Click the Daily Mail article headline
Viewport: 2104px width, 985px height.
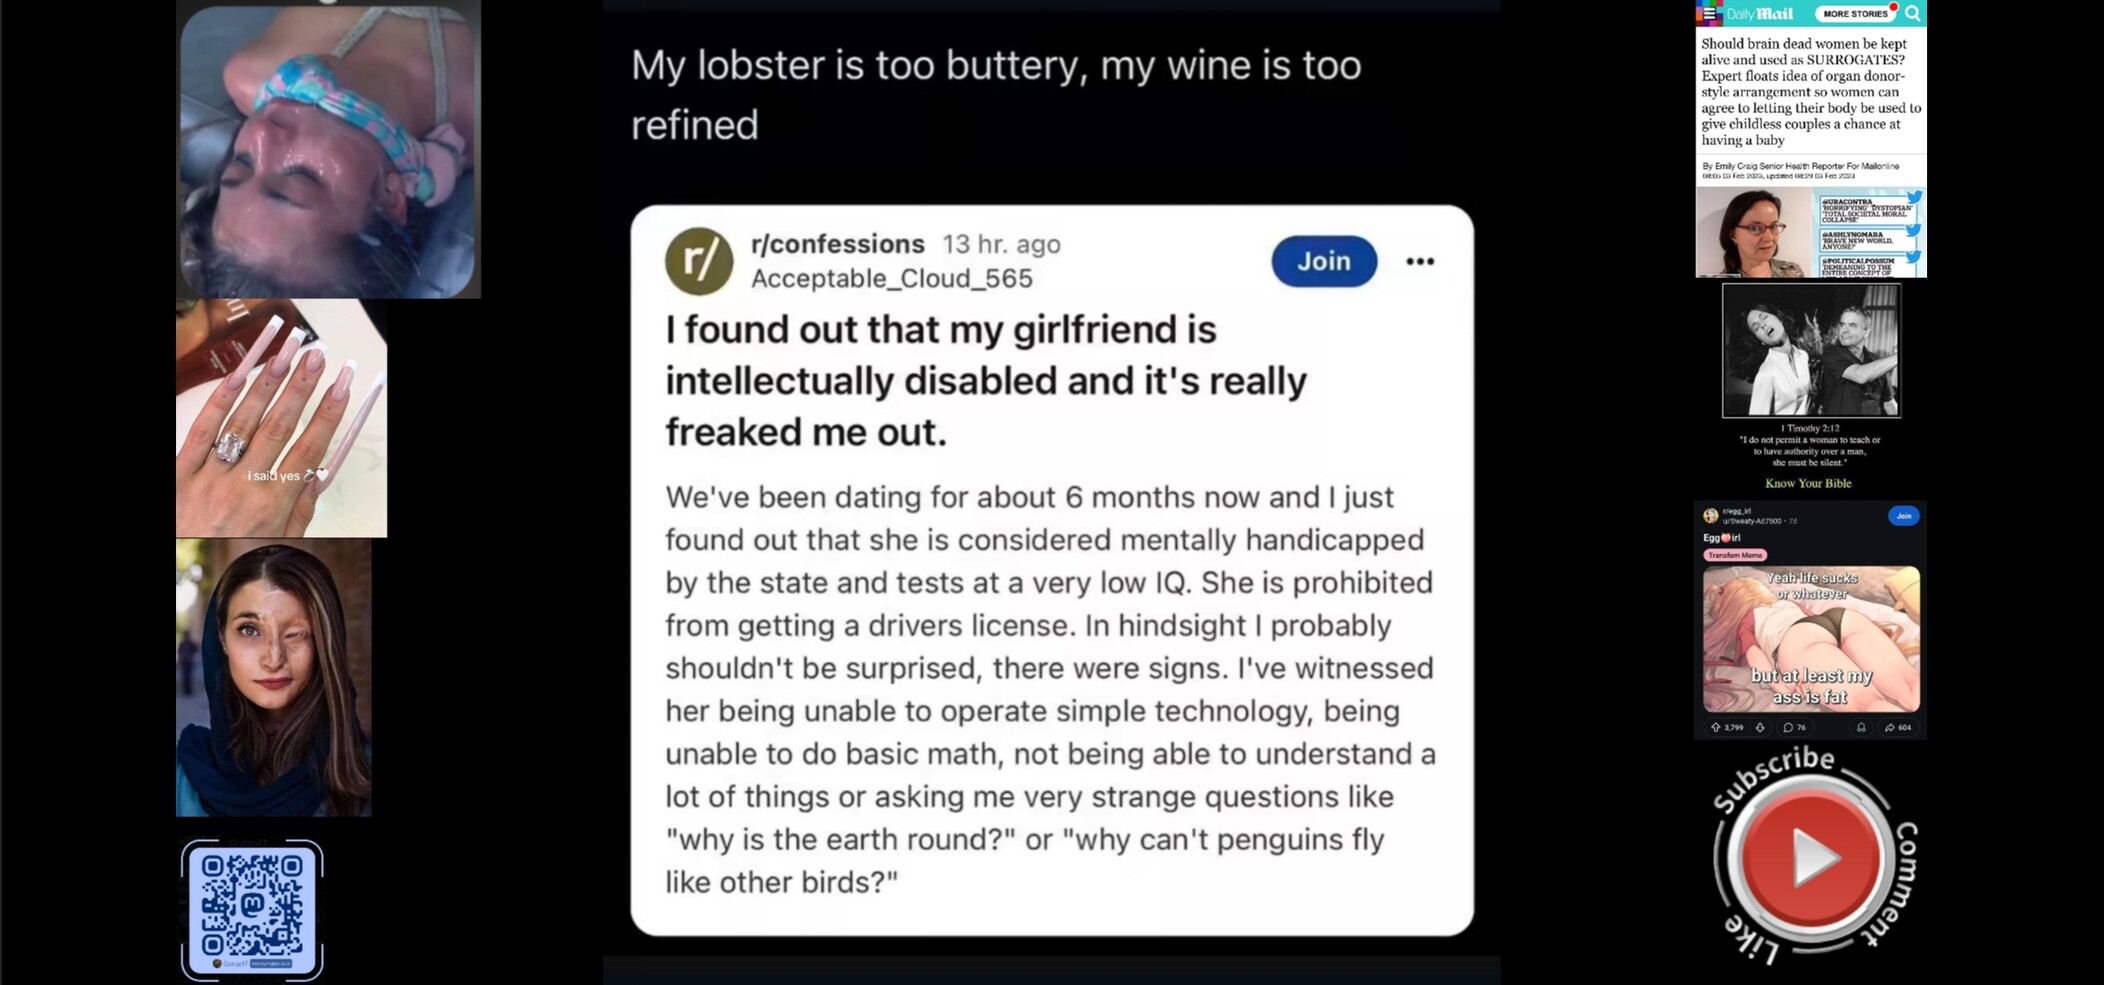click(1810, 91)
